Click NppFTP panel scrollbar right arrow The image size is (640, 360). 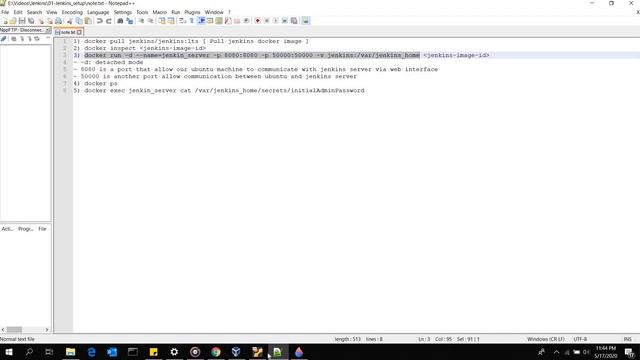[x=47, y=329]
